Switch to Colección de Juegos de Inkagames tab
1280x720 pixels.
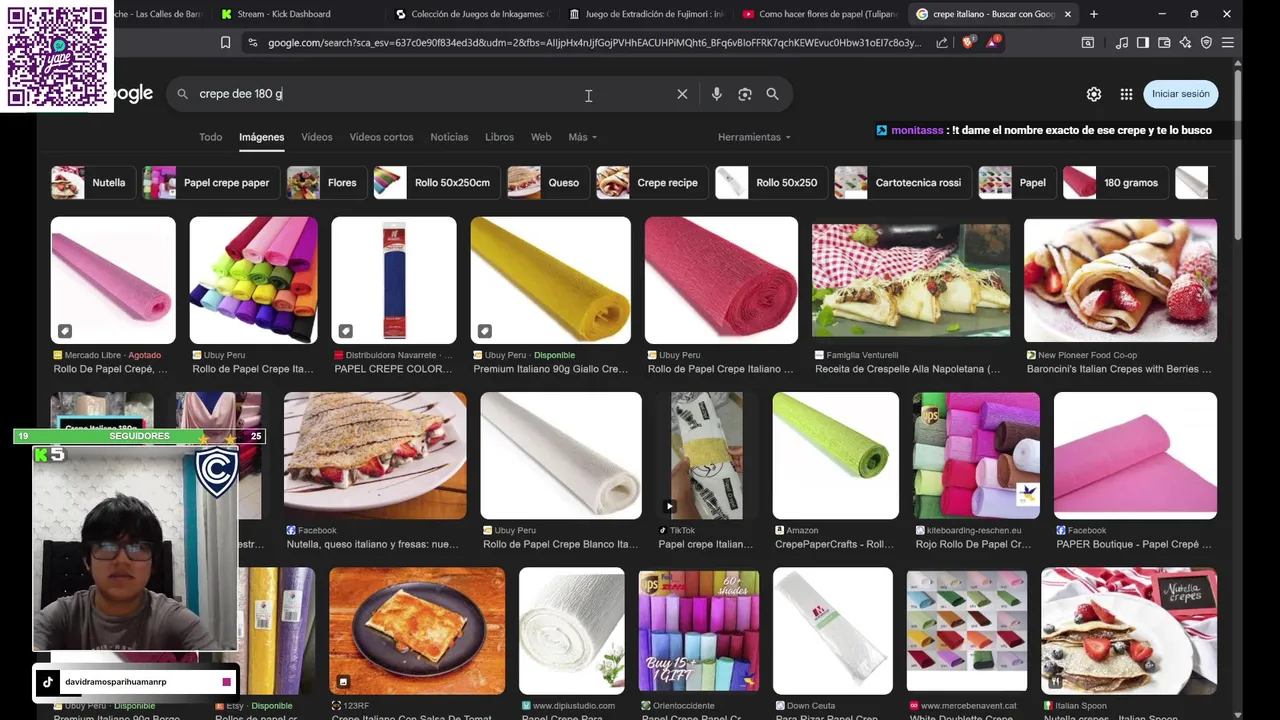472,14
